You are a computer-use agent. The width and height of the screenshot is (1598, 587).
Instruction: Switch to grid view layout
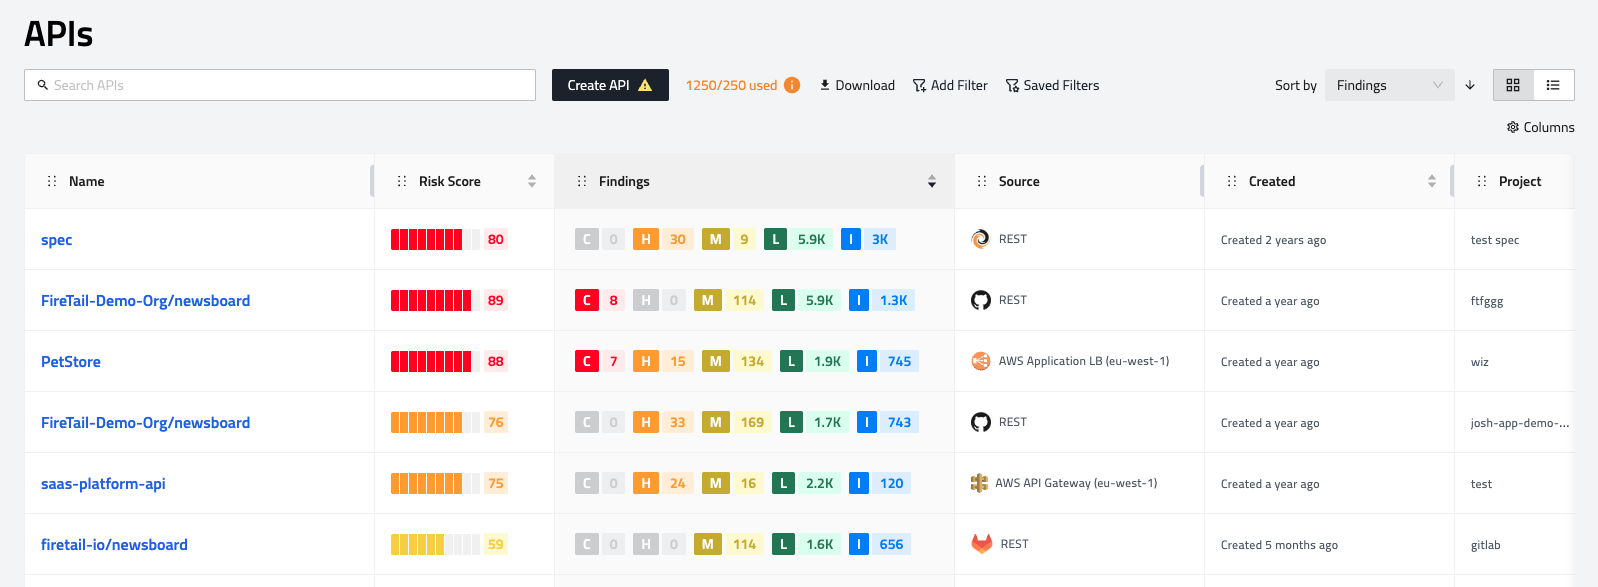click(1513, 85)
